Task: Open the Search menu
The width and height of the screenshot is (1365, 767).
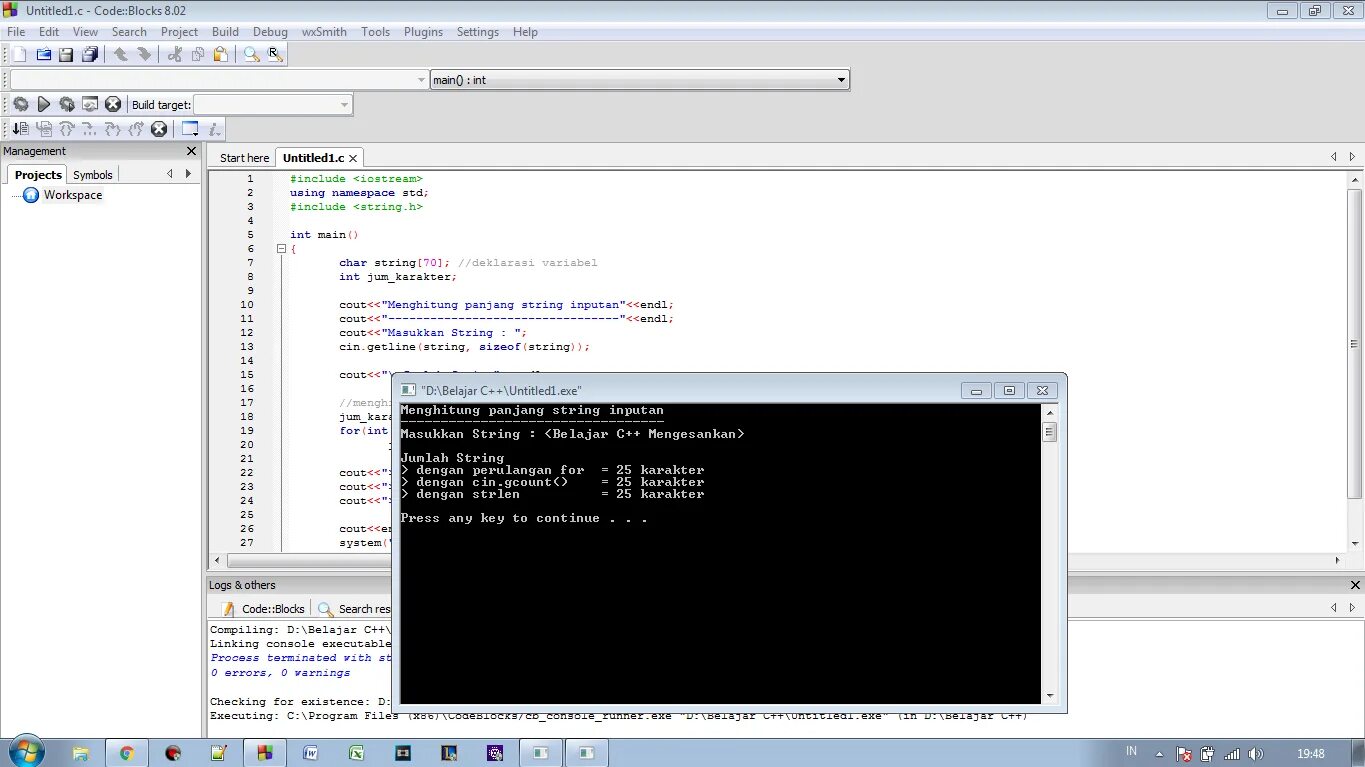Action: pyautogui.click(x=129, y=32)
